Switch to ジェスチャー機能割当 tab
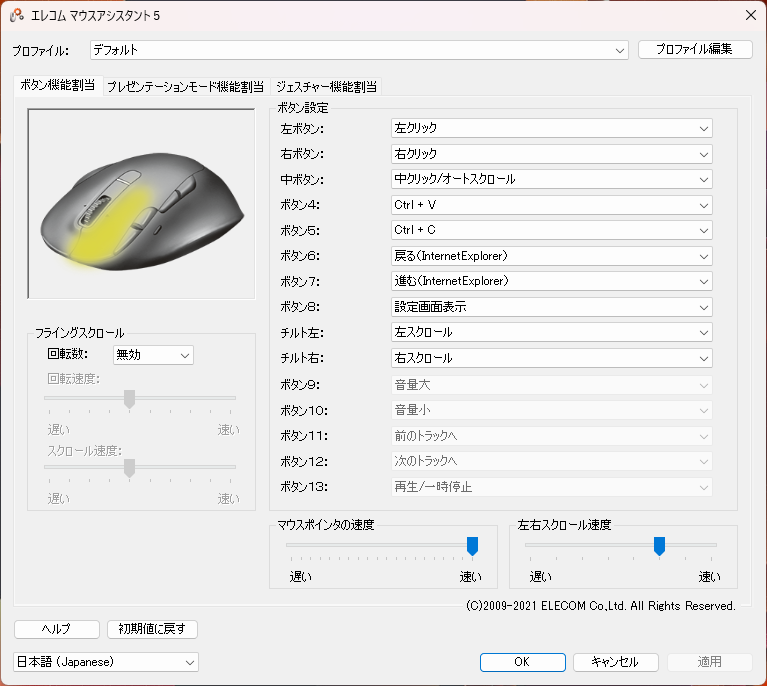 coord(327,87)
